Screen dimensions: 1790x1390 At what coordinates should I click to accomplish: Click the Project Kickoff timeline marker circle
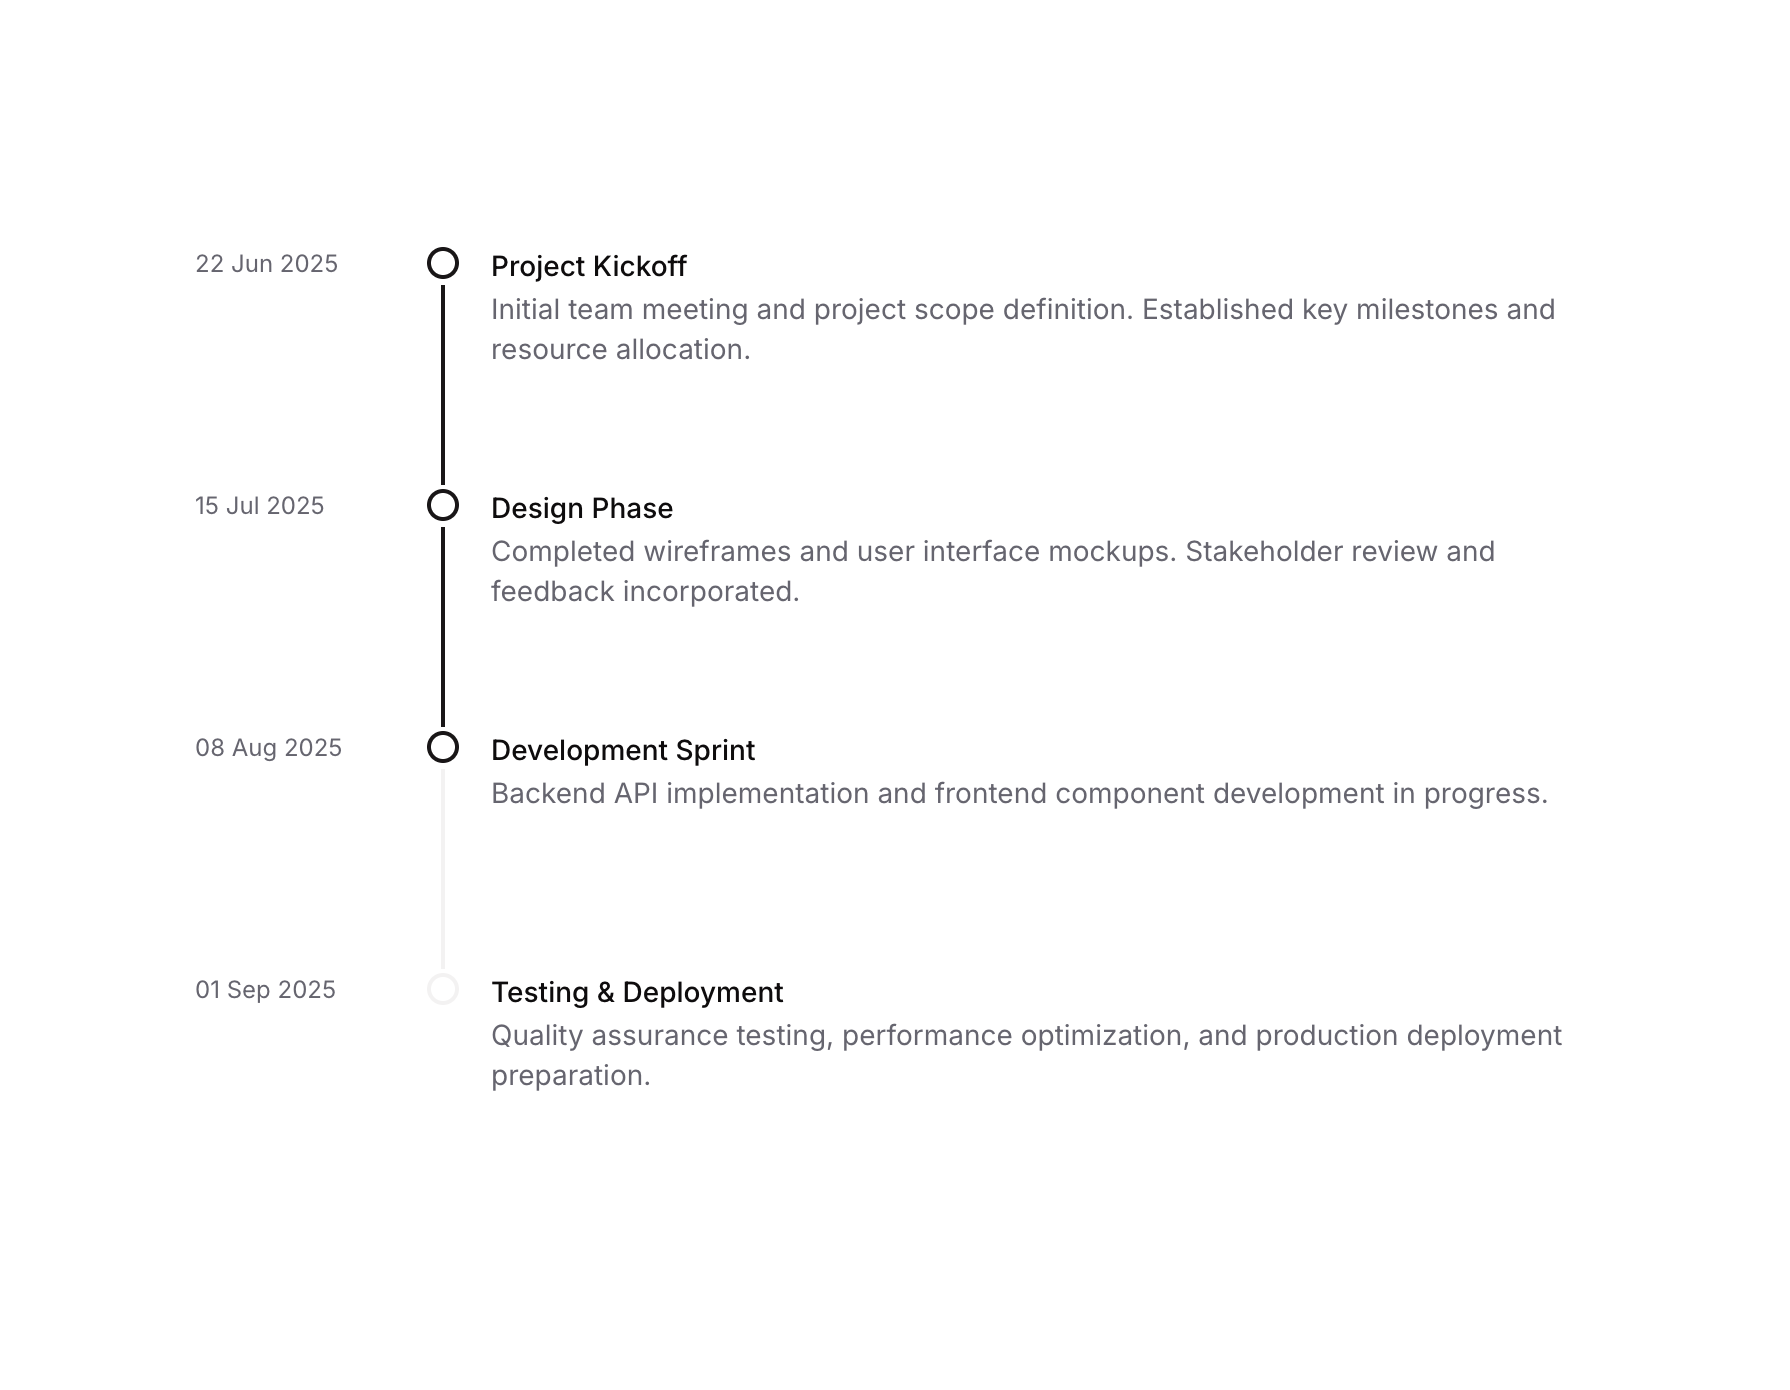pos(443,264)
